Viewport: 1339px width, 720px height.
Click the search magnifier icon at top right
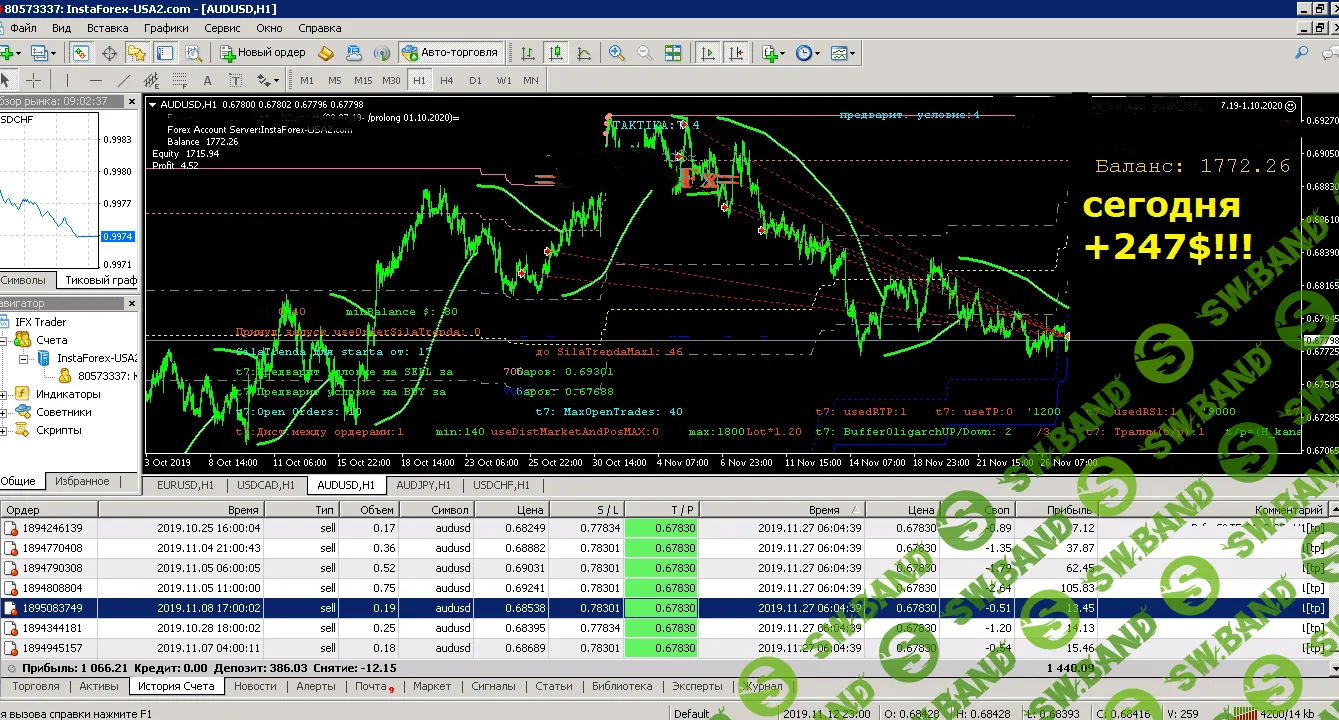[x=1301, y=53]
